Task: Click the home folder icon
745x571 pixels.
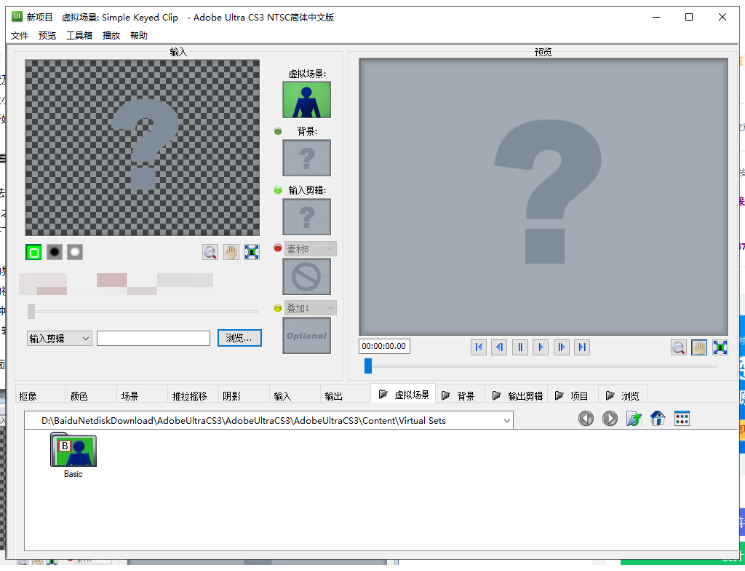Action: pyautogui.click(x=658, y=419)
